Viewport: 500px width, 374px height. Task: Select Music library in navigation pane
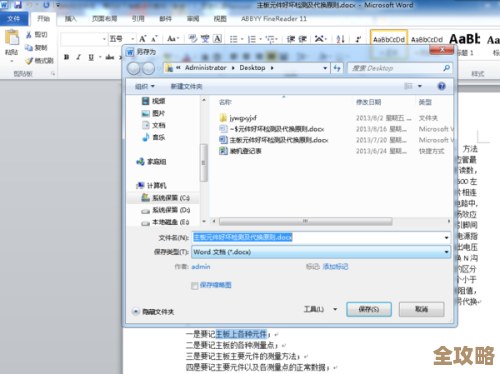153,137
